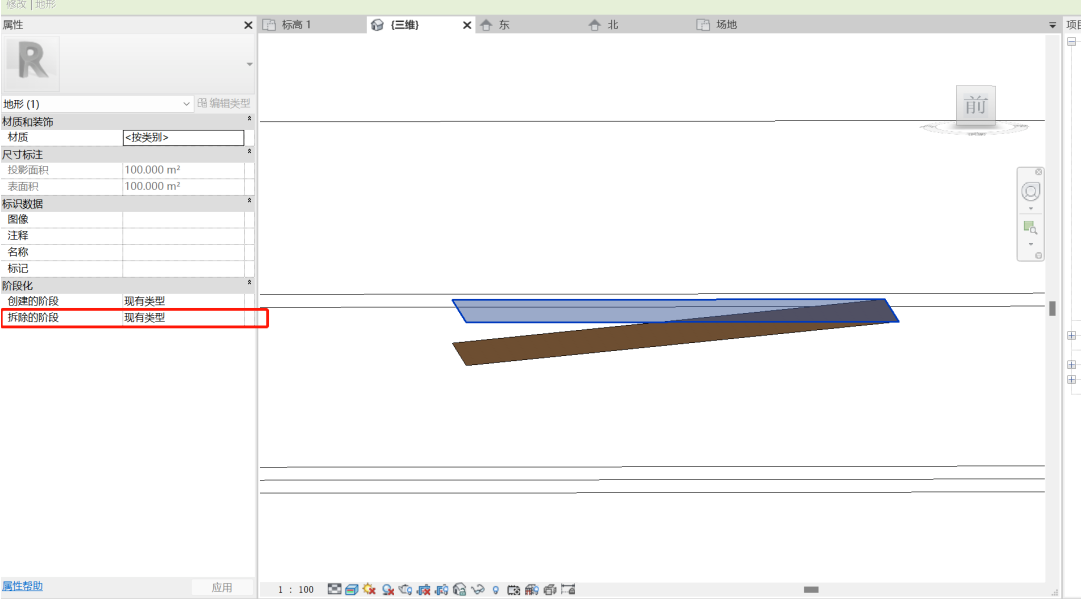Expand the zoom tool dropdown arrow
The image size is (1087, 600).
(1031, 244)
